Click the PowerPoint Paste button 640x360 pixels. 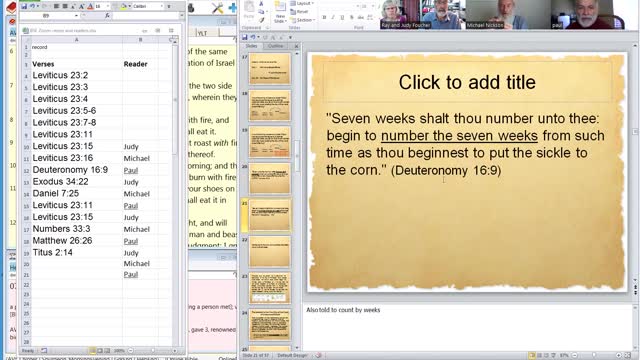[249, 10]
